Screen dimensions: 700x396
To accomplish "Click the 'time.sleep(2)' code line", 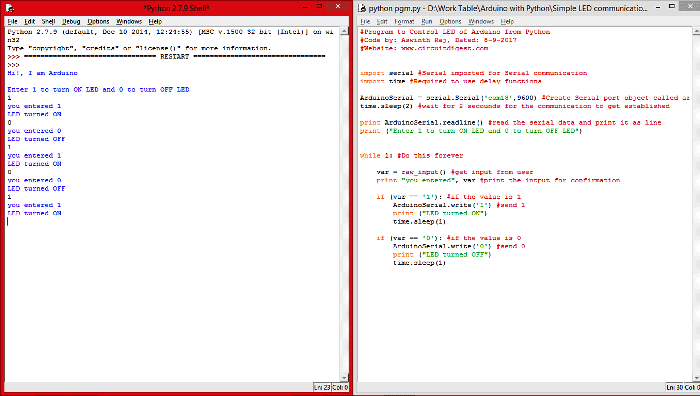I will [515, 106].
